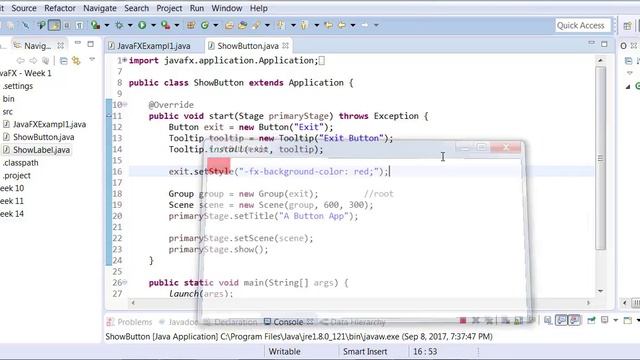Click the Clear Console icon

pyautogui.click(x=505, y=321)
